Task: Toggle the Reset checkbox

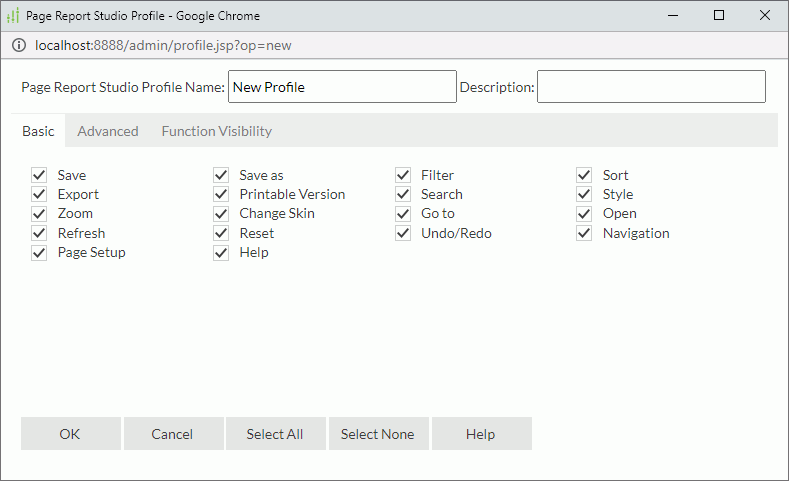Action: tap(221, 233)
